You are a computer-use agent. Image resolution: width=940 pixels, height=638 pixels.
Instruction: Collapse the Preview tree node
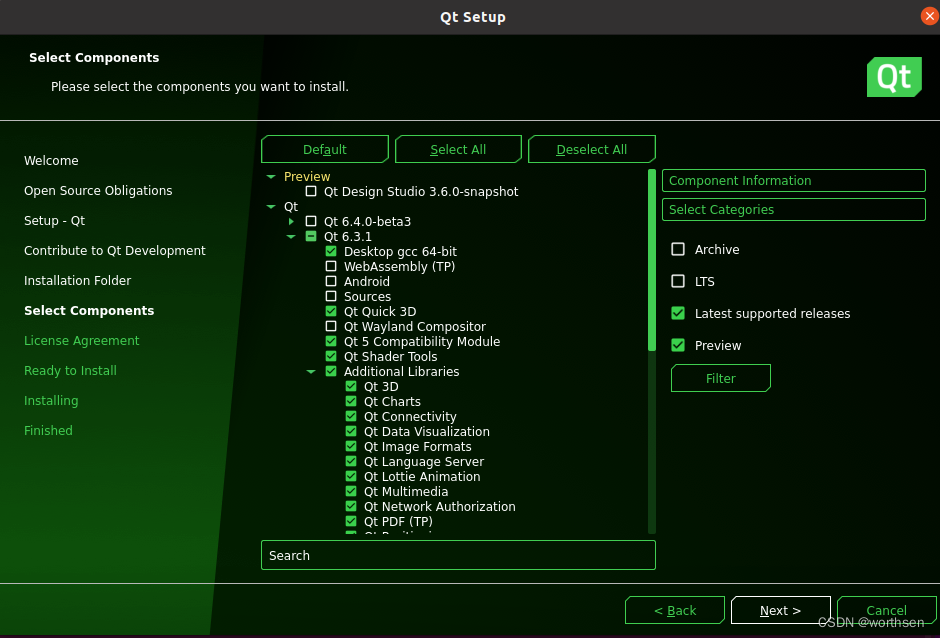pyautogui.click(x=271, y=177)
